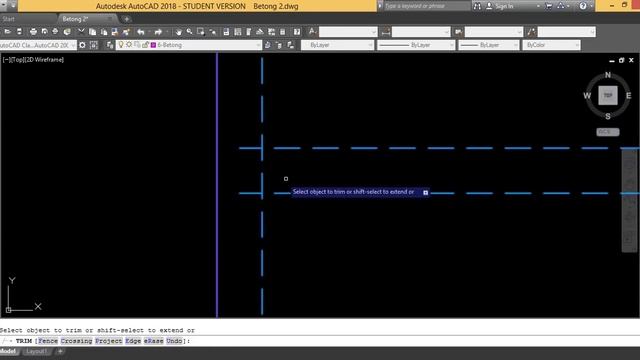
Task: Choose the Fence option in command line
Action: (48, 341)
